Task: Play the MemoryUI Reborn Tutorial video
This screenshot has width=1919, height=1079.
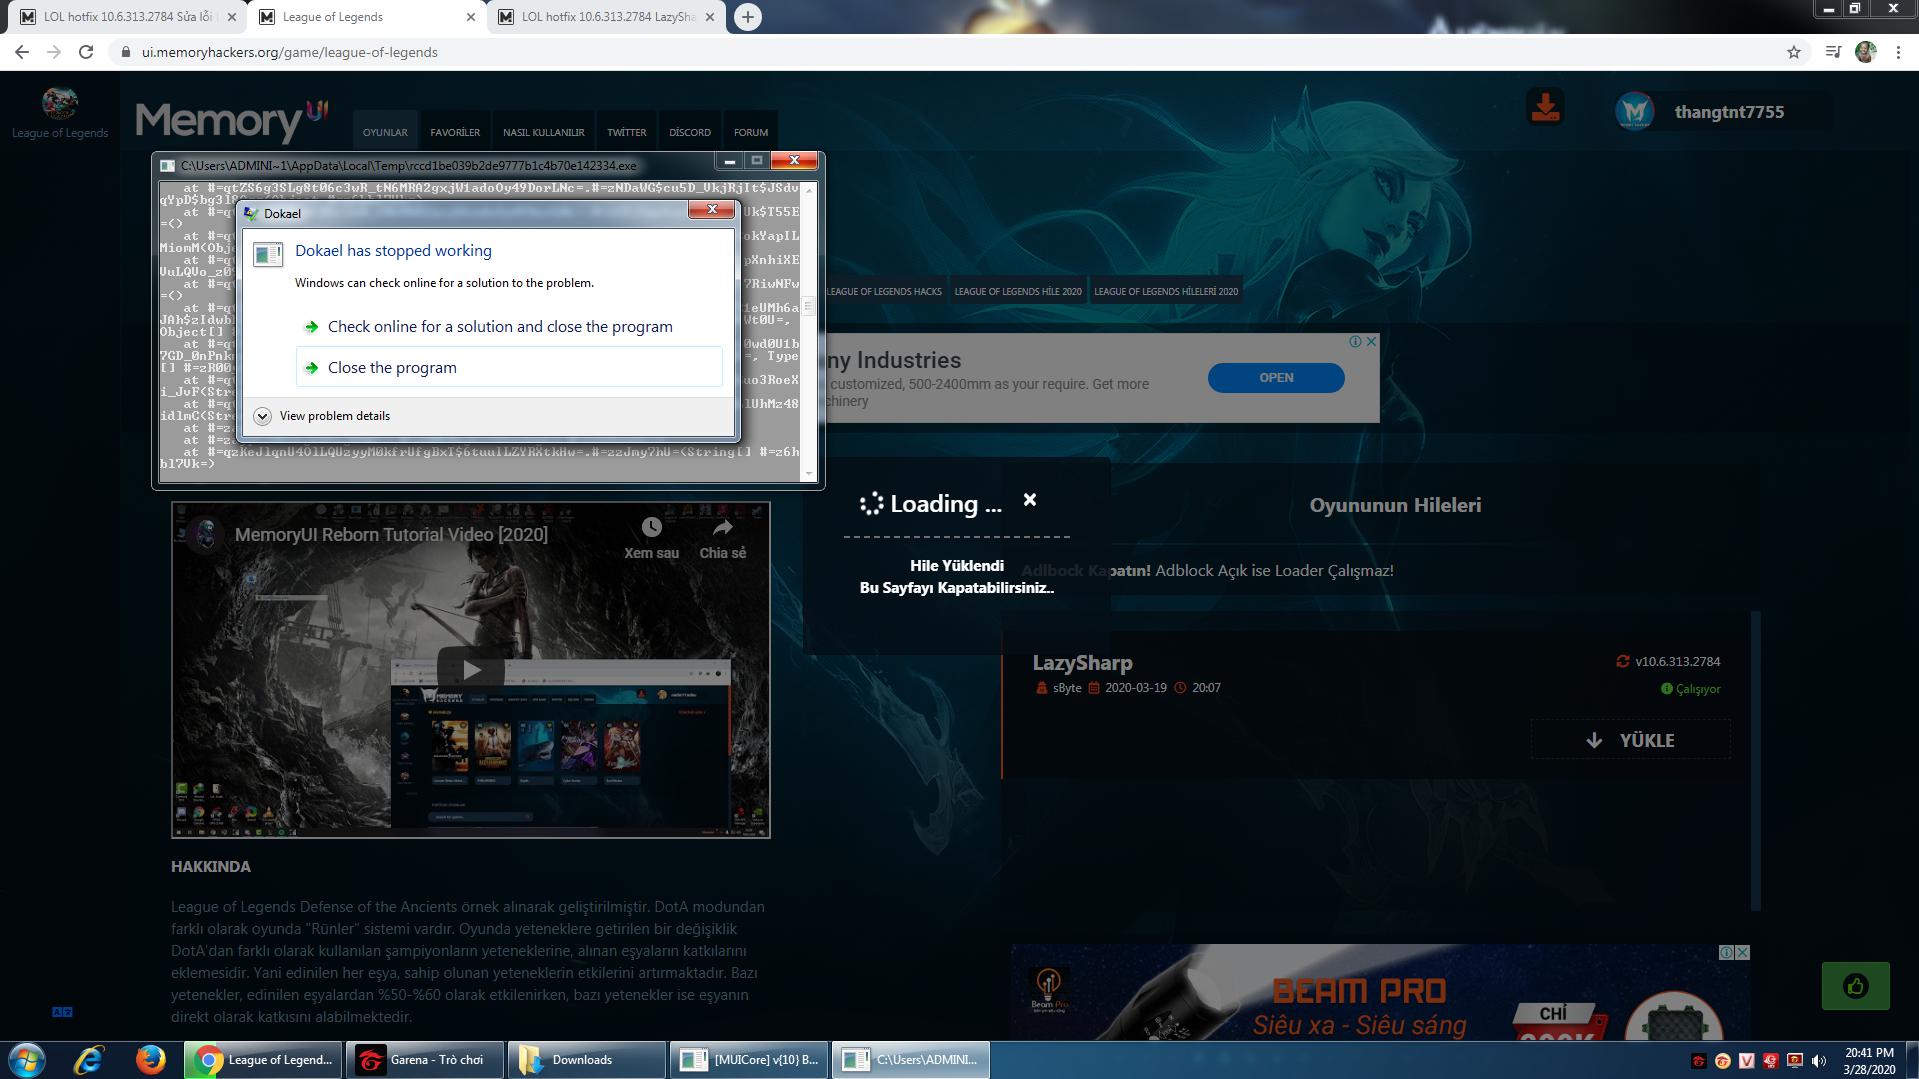Action: point(471,669)
